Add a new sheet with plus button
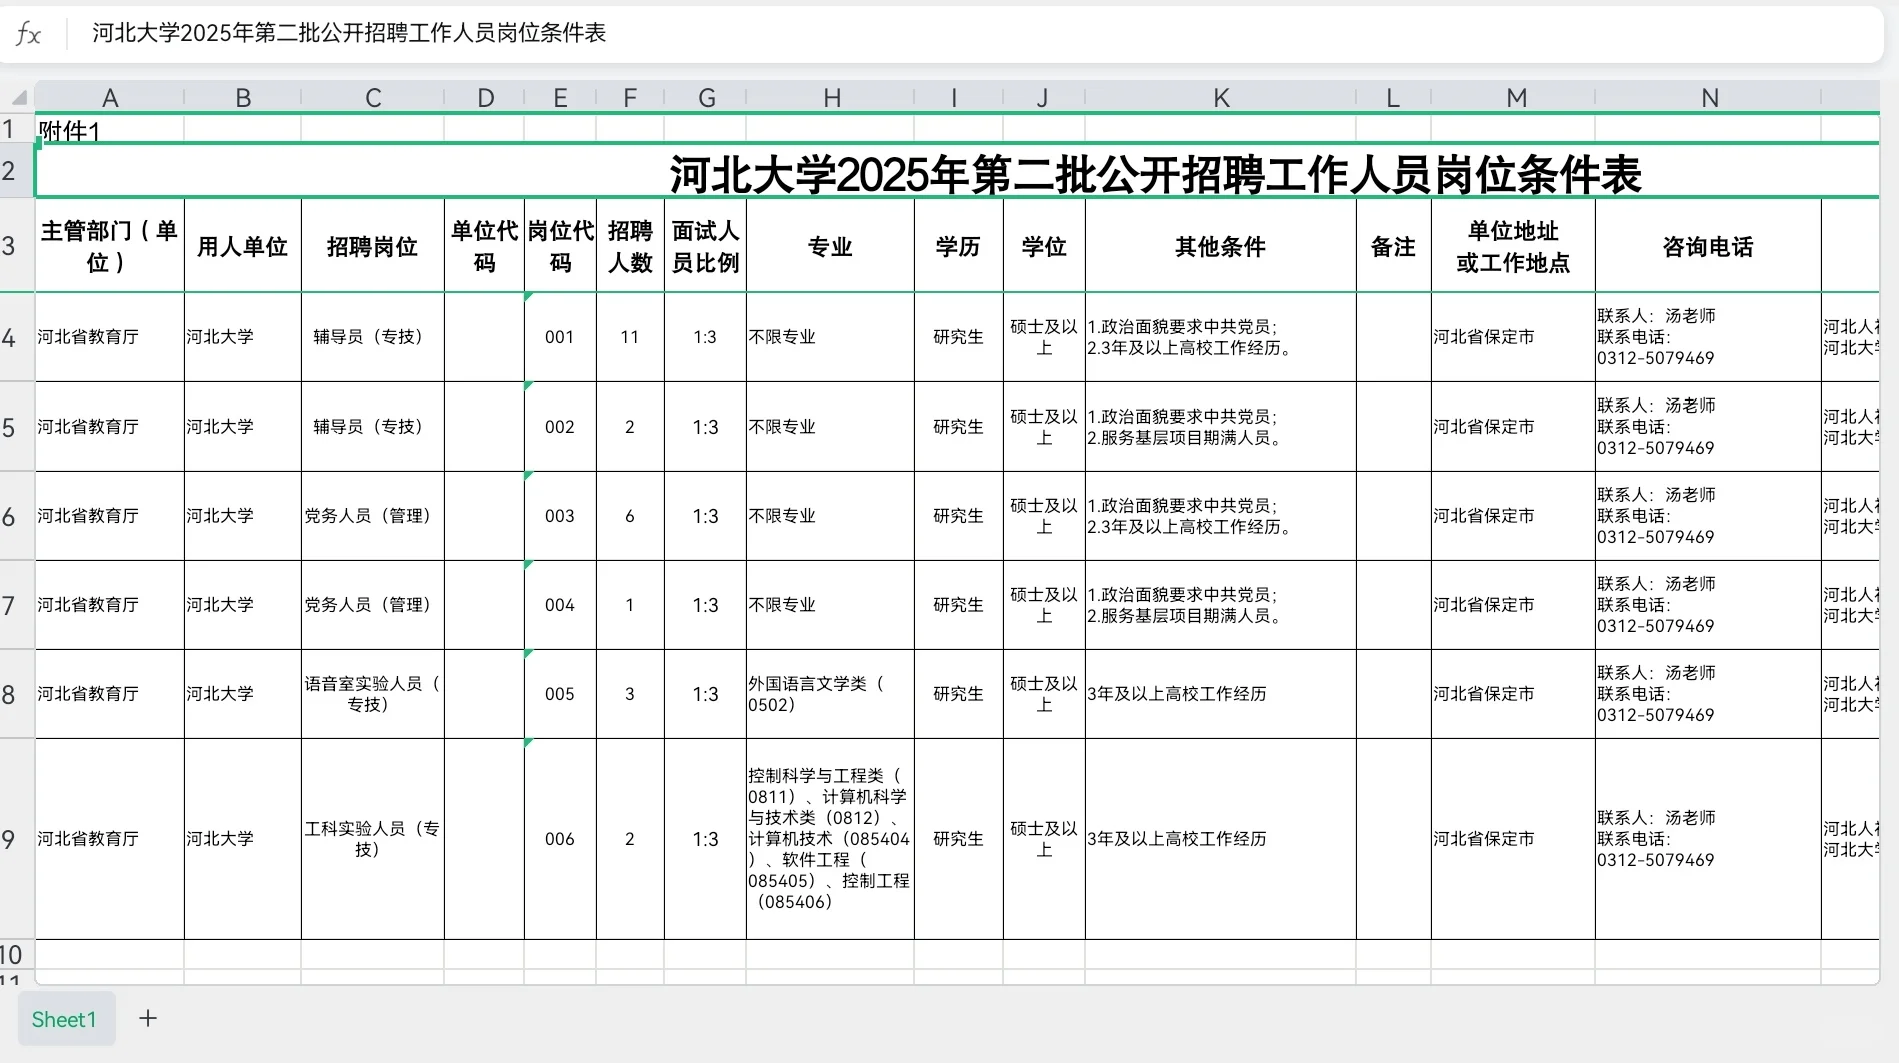The height and width of the screenshot is (1063, 1899). click(148, 1018)
